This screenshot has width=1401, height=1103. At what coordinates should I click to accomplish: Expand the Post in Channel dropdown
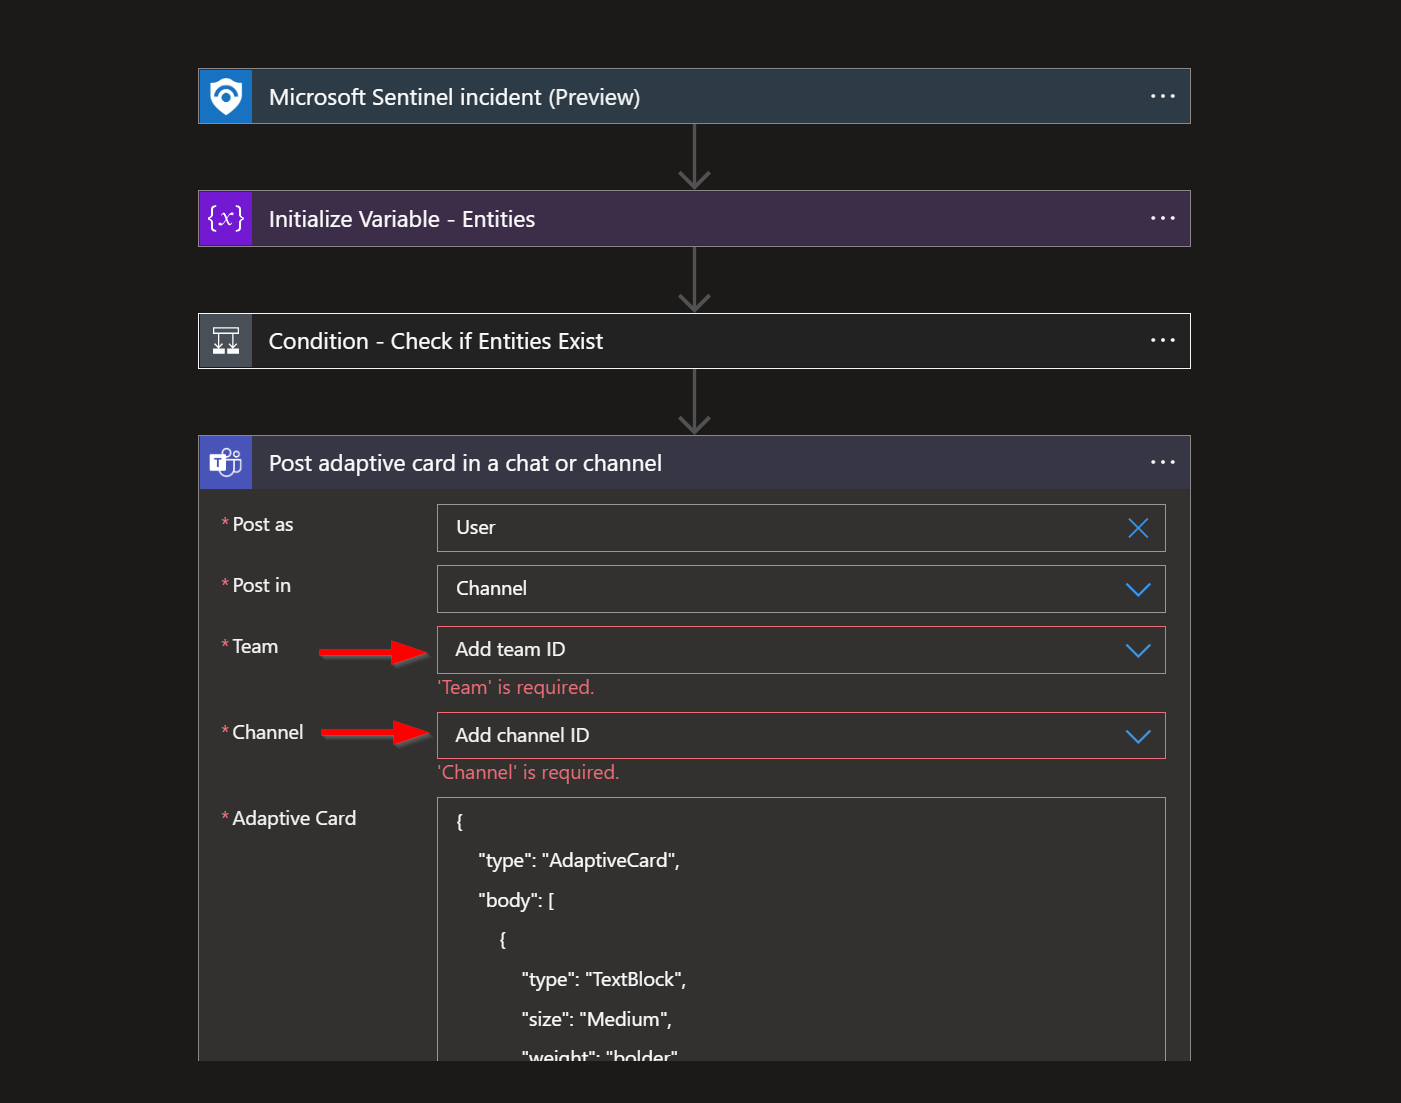coord(1138,589)
